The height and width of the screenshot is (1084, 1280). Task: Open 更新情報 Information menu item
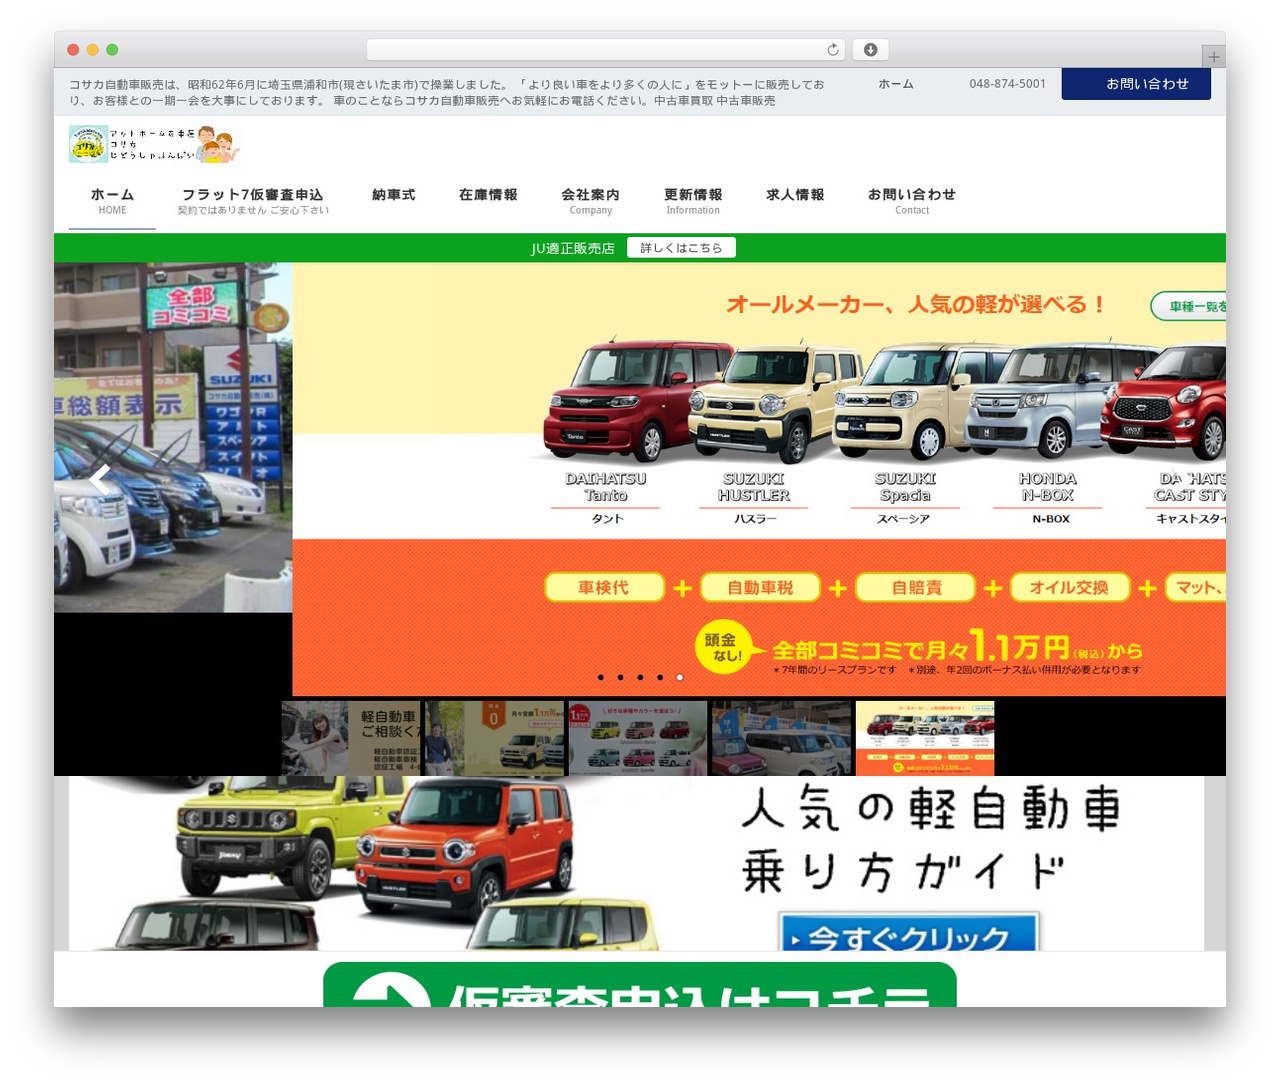click(x=693, y=201)
